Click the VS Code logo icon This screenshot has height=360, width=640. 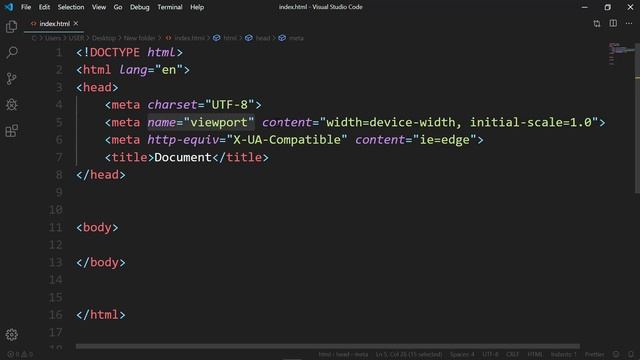tap(9, 7)
